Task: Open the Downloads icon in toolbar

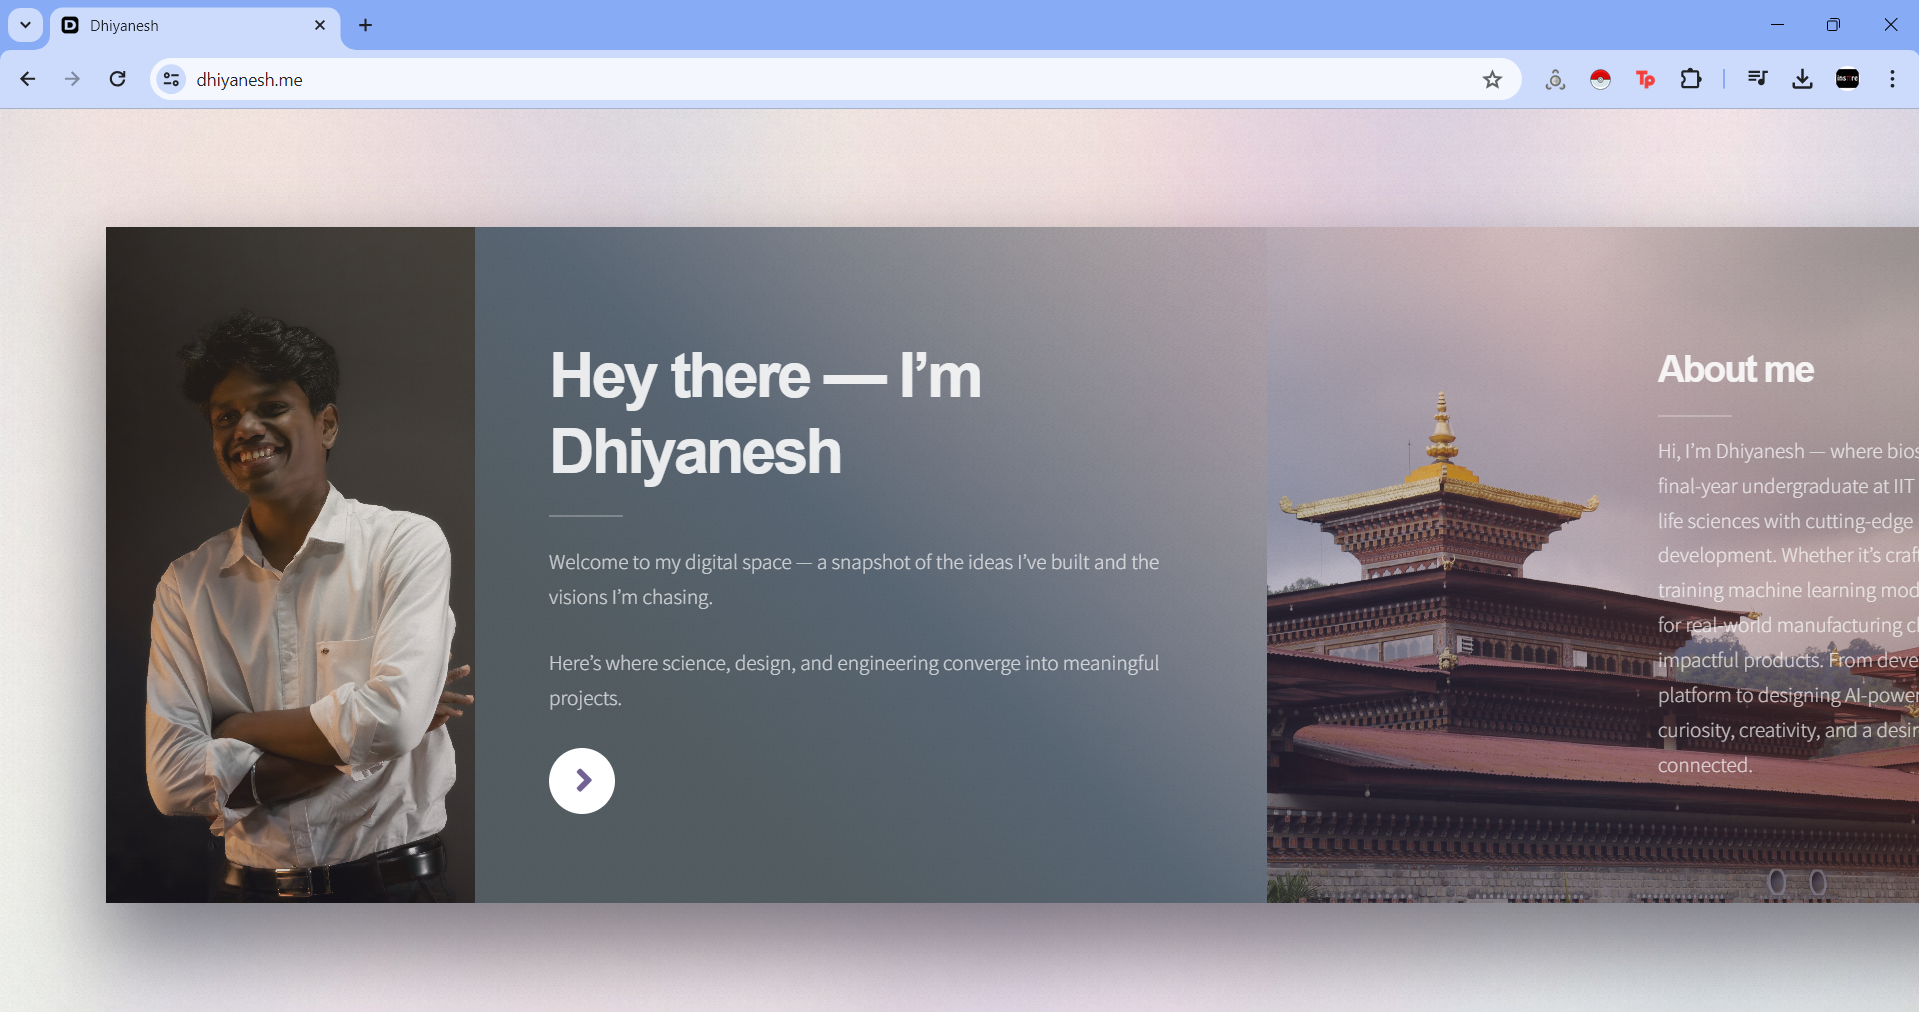Action: pyautogui.click(x=1802, y=79)
